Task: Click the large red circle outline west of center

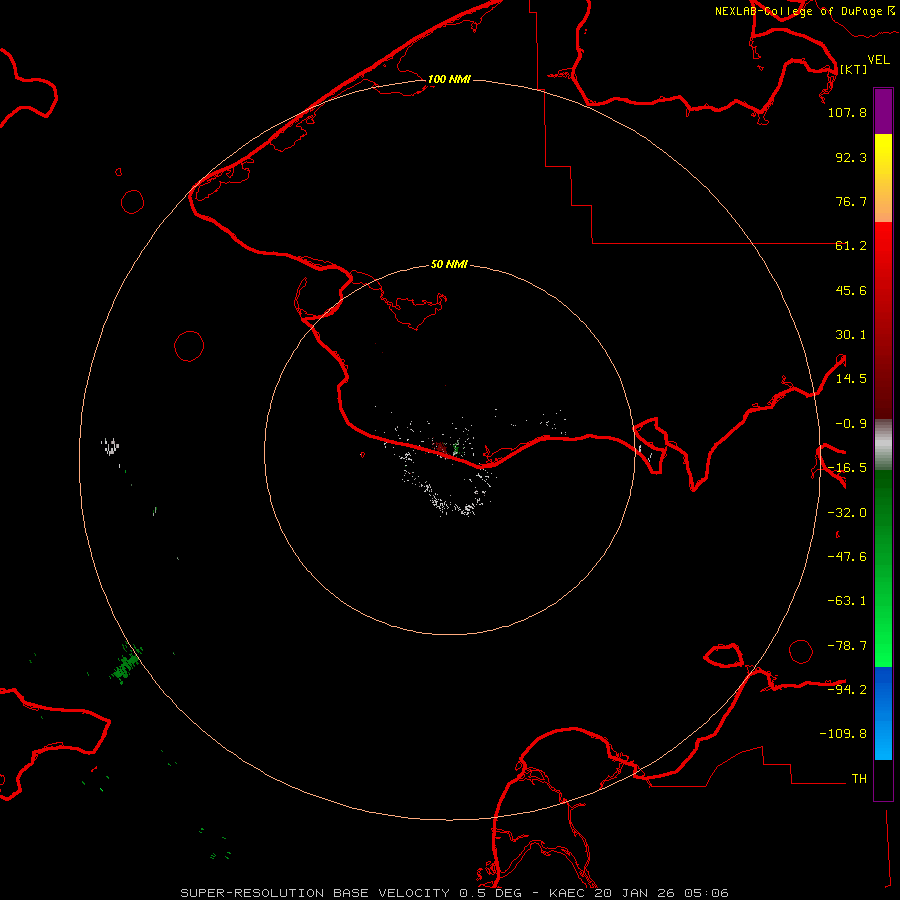Action: (x=189, y=346)
